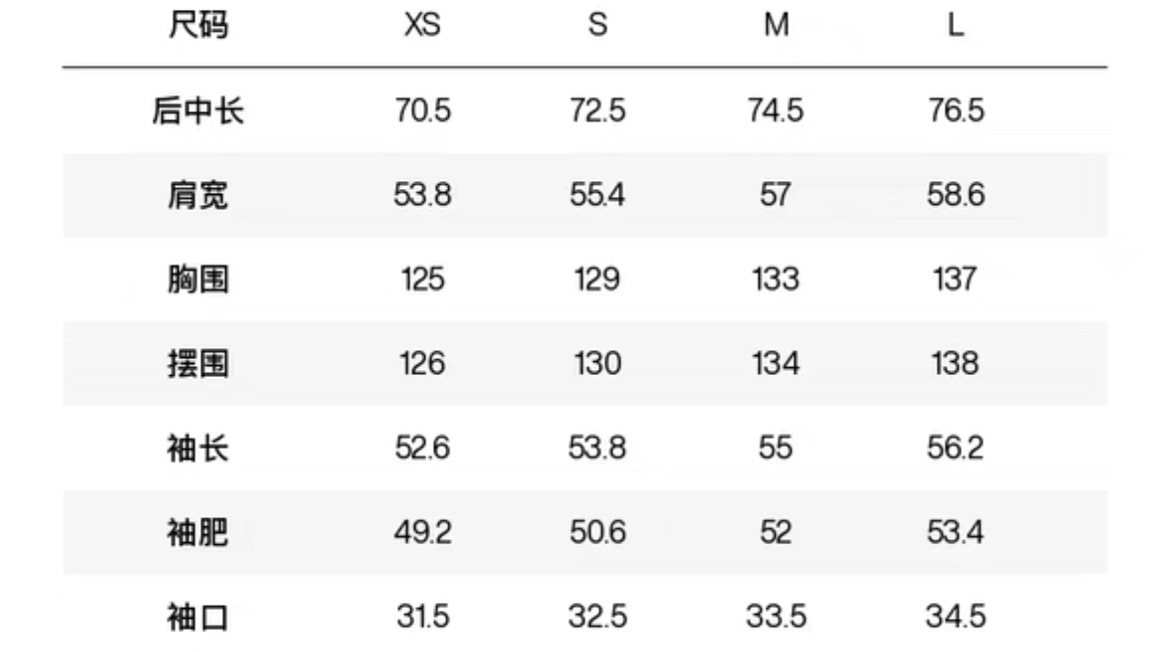Select the 138 hem value for L
The width and height of the screenshot is (1170, 652).
click(956, 363)
